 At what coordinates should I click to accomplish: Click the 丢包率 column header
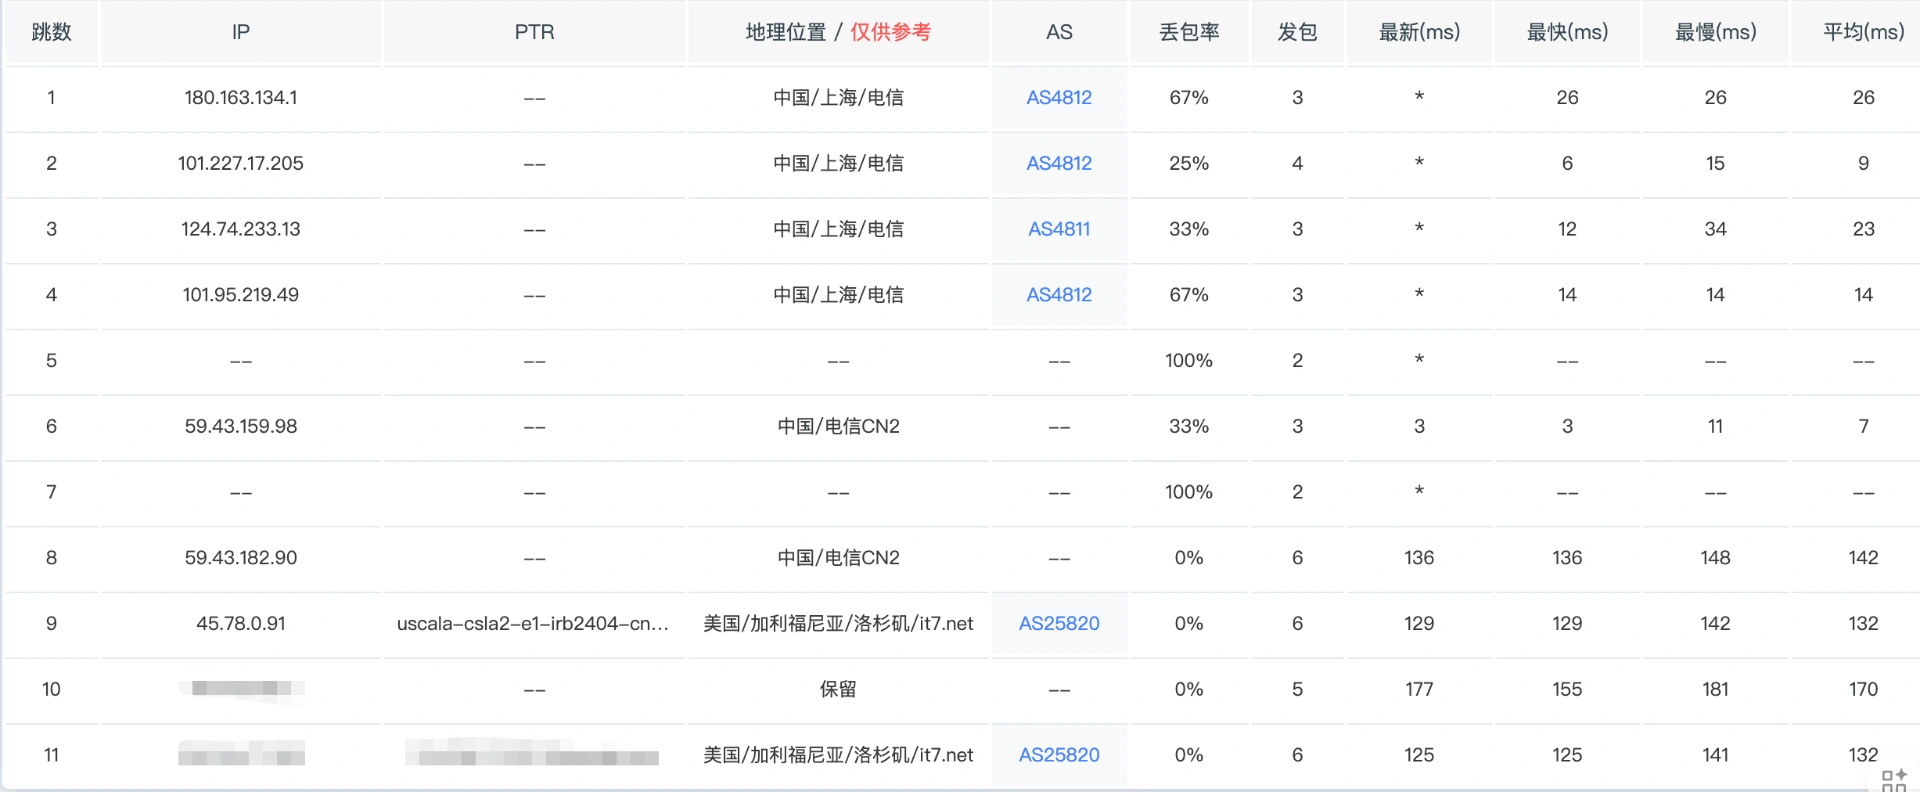1189,32
